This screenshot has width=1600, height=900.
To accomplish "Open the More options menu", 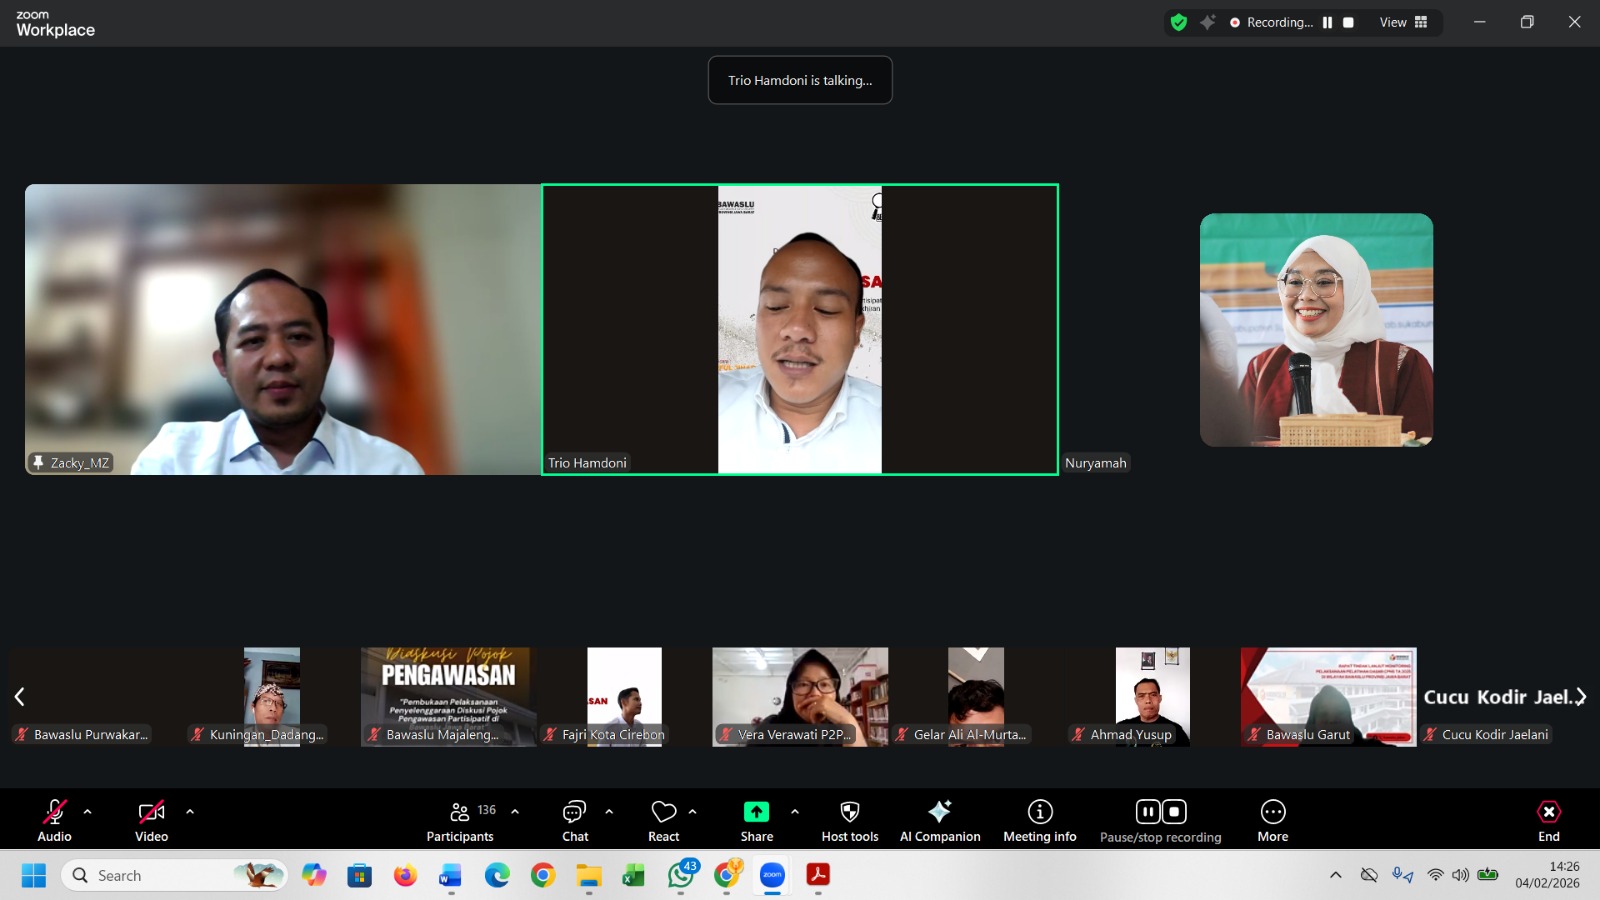I will click(x=1272, y=821).
